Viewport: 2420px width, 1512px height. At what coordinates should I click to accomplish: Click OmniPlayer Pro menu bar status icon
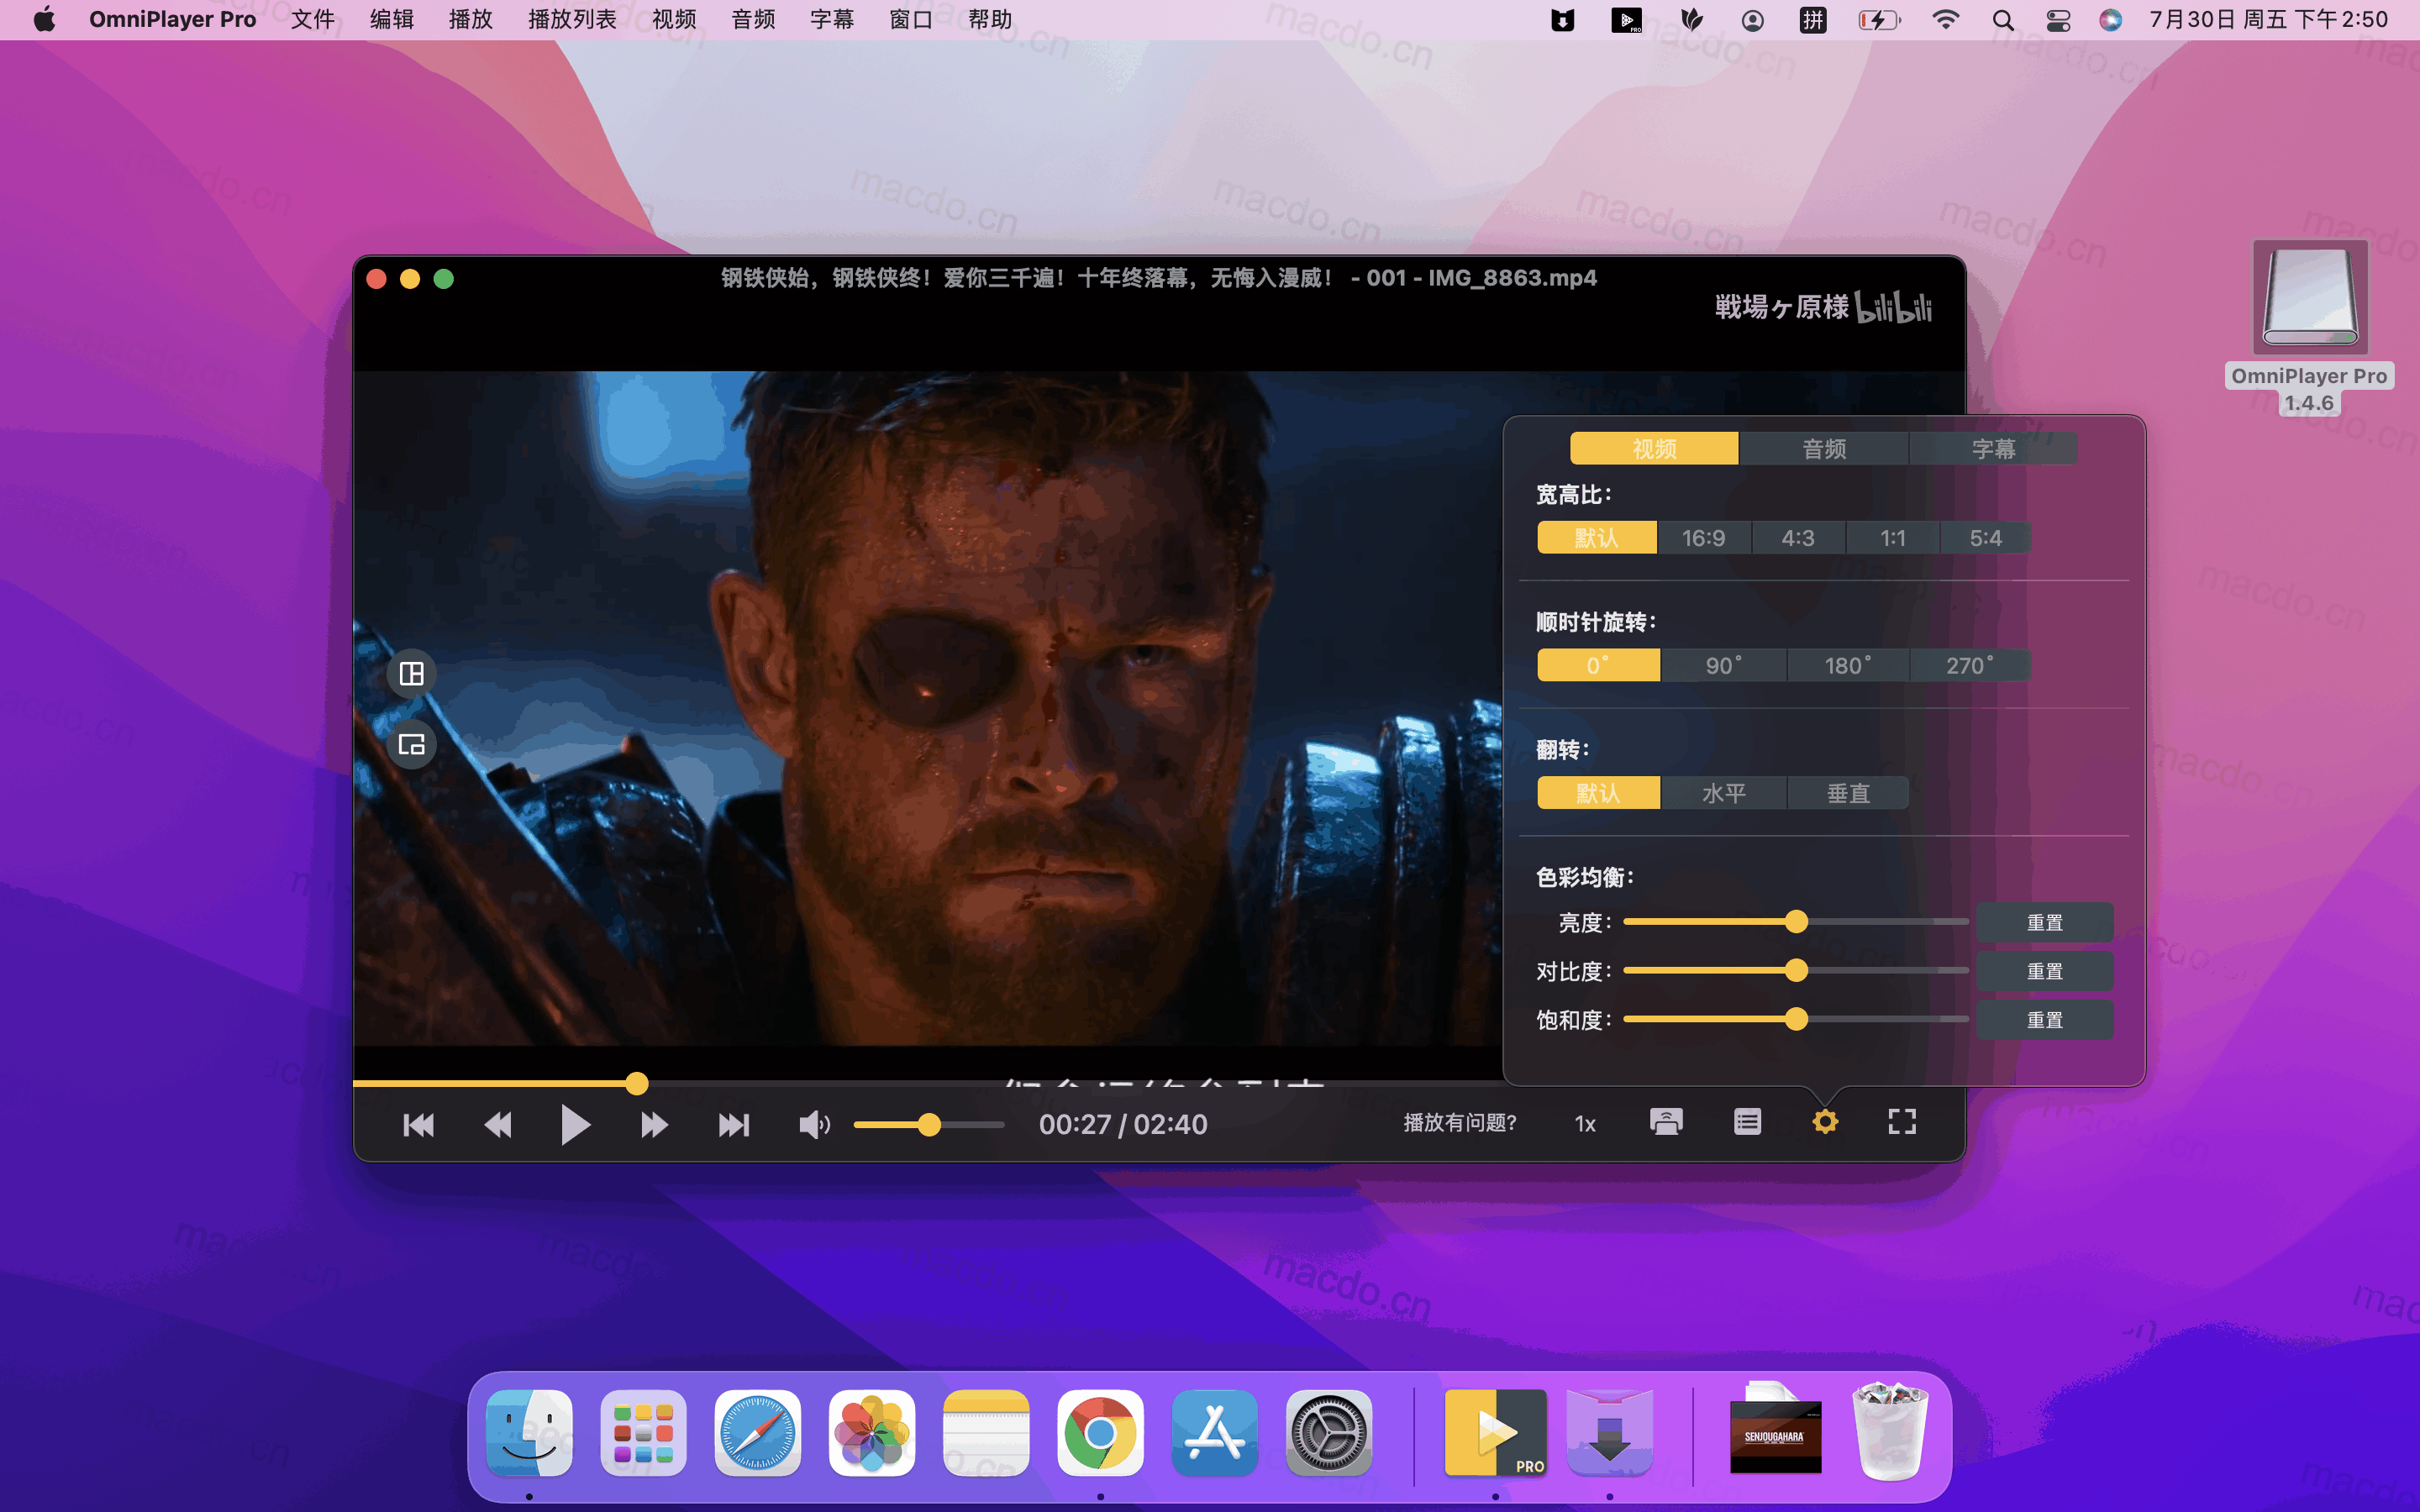[1626, 20]
